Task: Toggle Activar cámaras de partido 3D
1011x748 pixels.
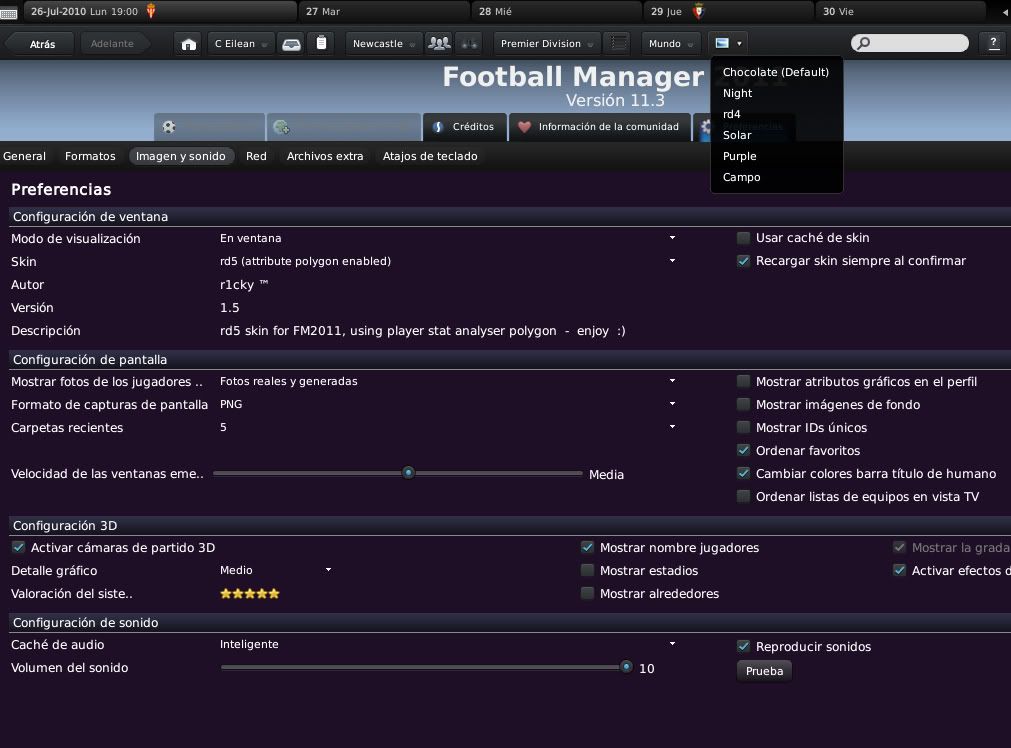Action: [x=19, y=547]
